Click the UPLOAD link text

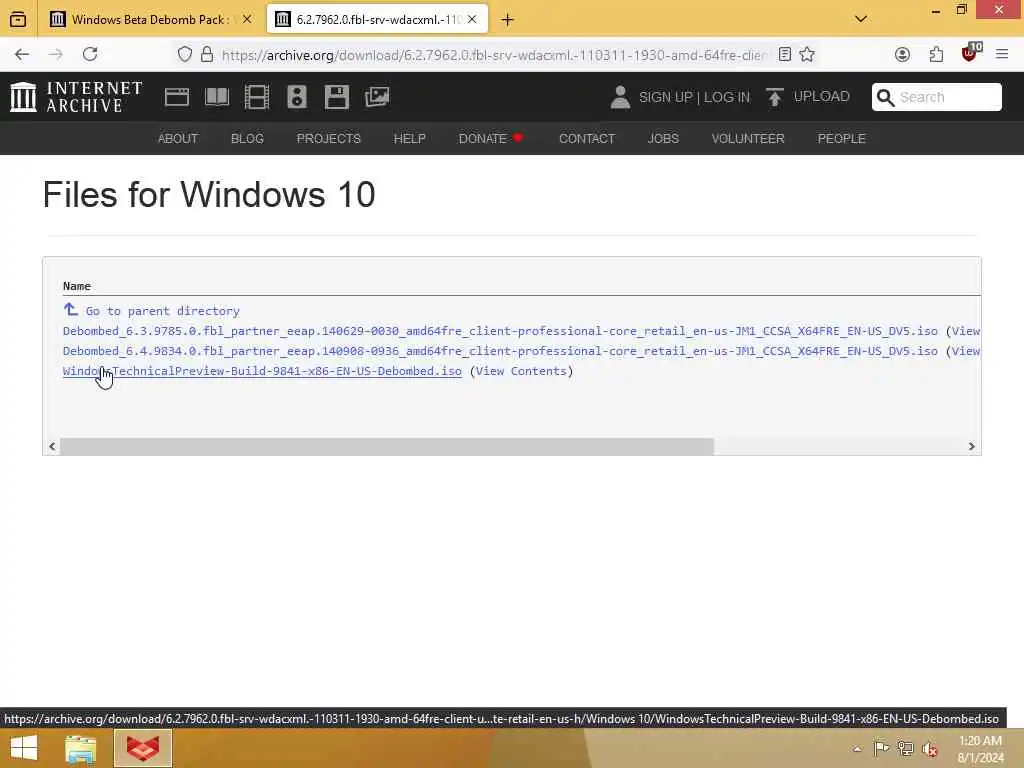pyautogui.click(x=822, y=97)
